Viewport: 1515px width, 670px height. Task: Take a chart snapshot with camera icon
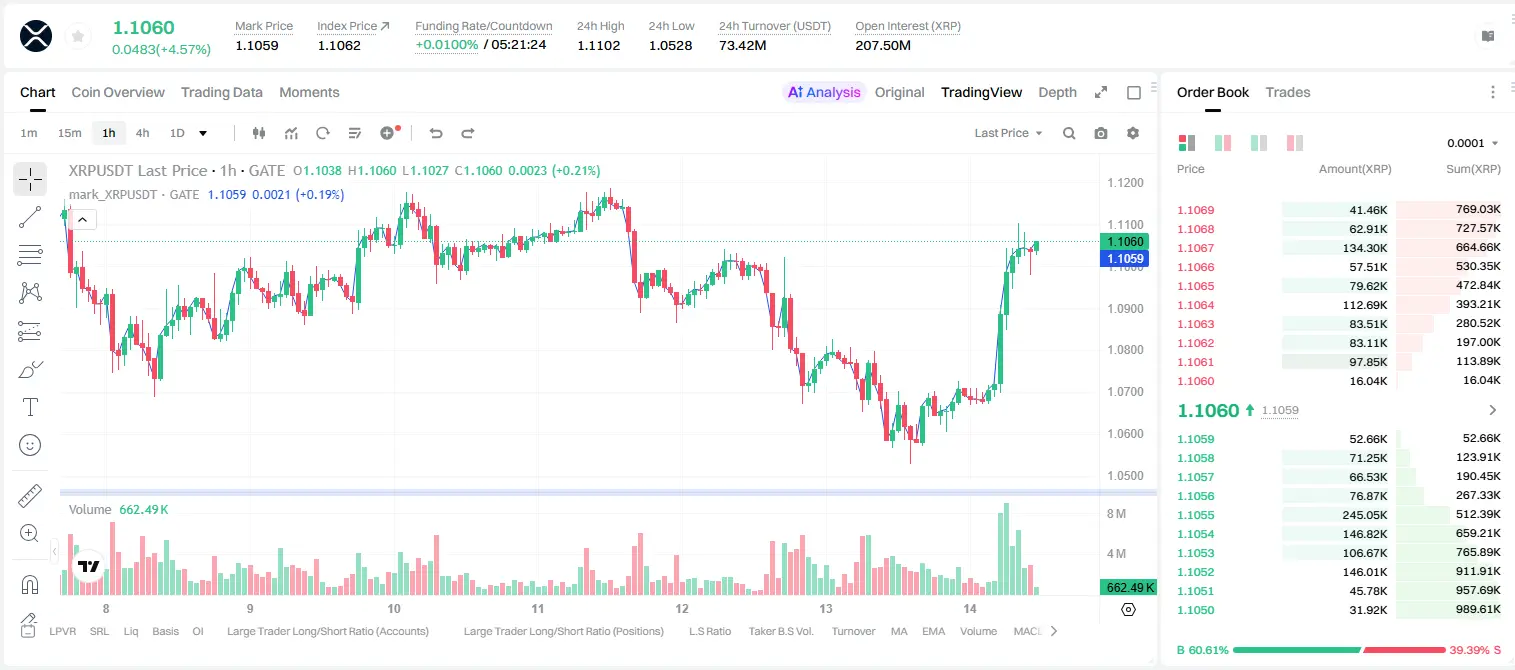(1101, 133)
